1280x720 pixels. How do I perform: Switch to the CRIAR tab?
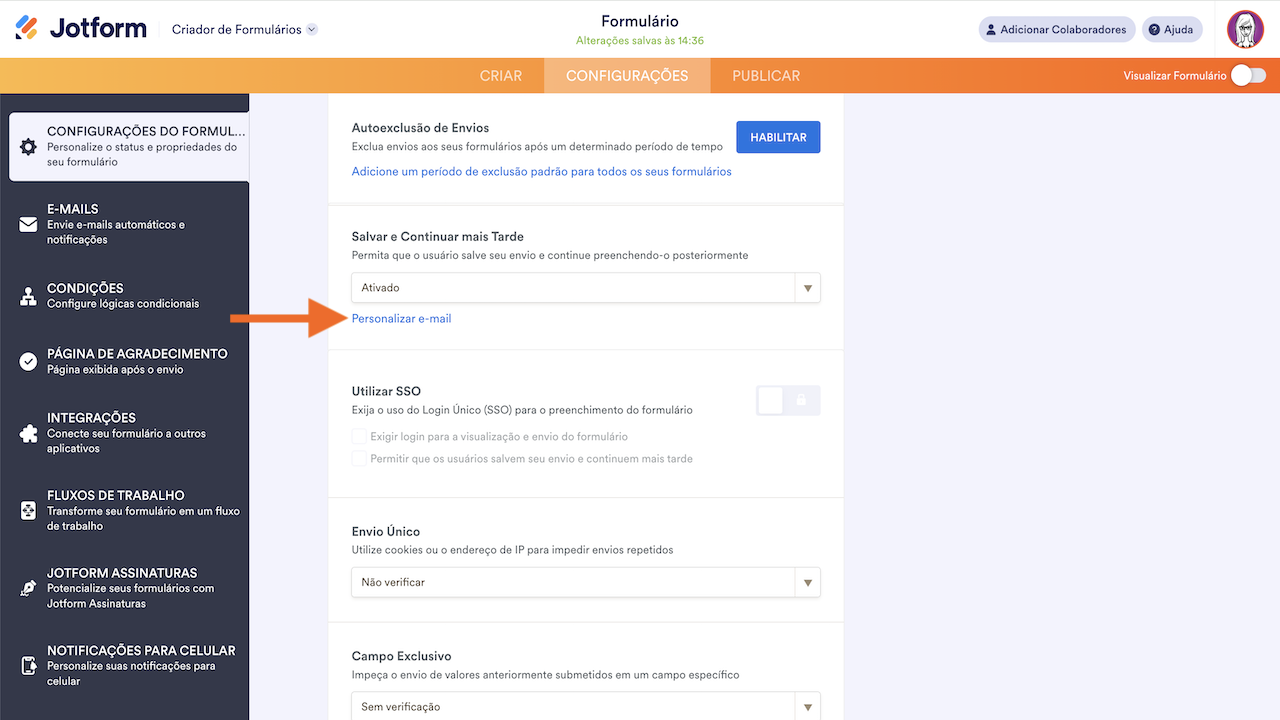pos(501,76)
